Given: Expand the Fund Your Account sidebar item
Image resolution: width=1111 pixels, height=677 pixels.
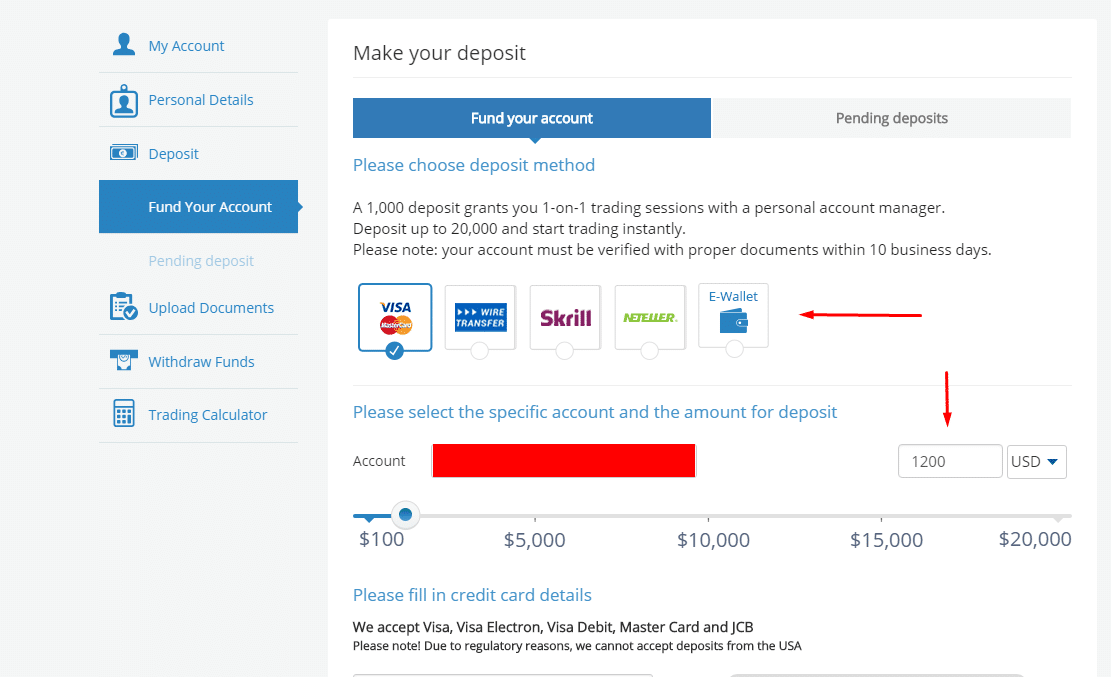Looking at the screenshot, I should click(x=210, y=207).
